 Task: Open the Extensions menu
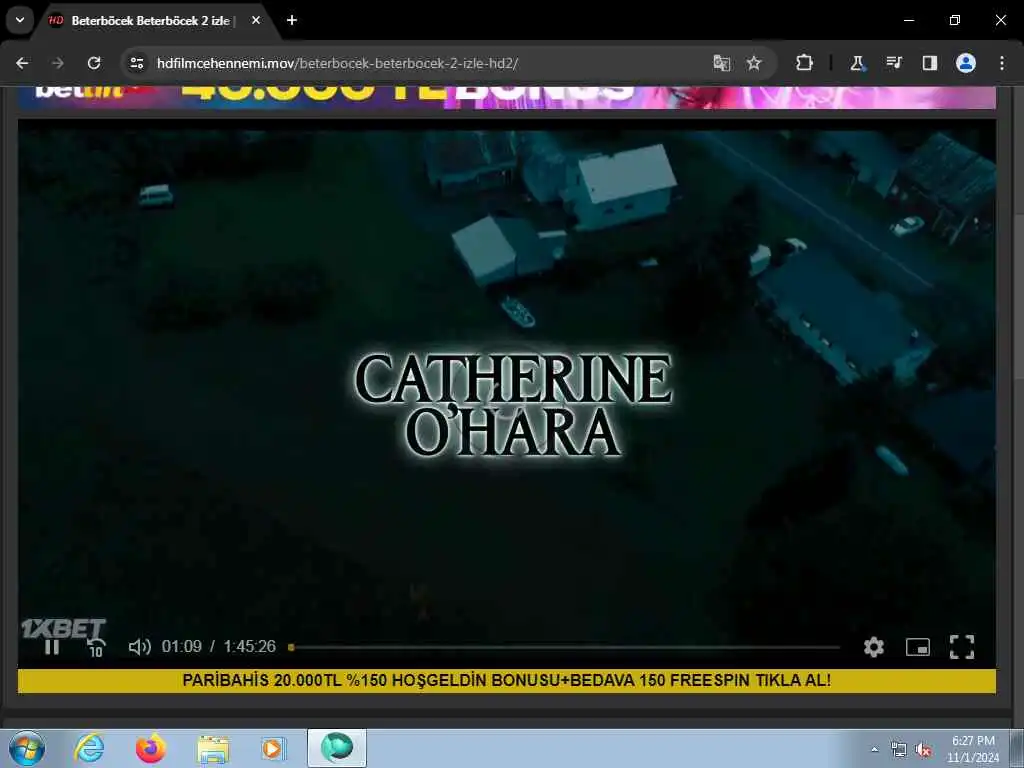(805, 63)
